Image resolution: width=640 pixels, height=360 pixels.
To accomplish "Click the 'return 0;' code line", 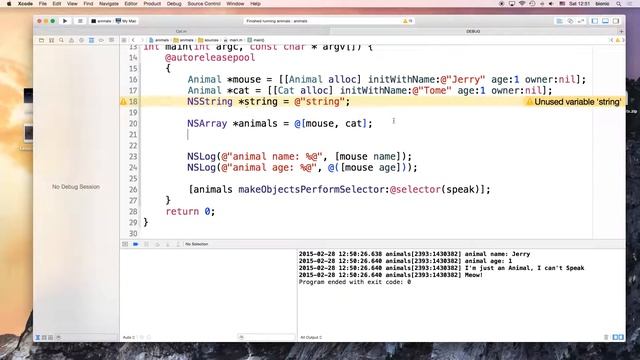I will [x=190, y=211].
